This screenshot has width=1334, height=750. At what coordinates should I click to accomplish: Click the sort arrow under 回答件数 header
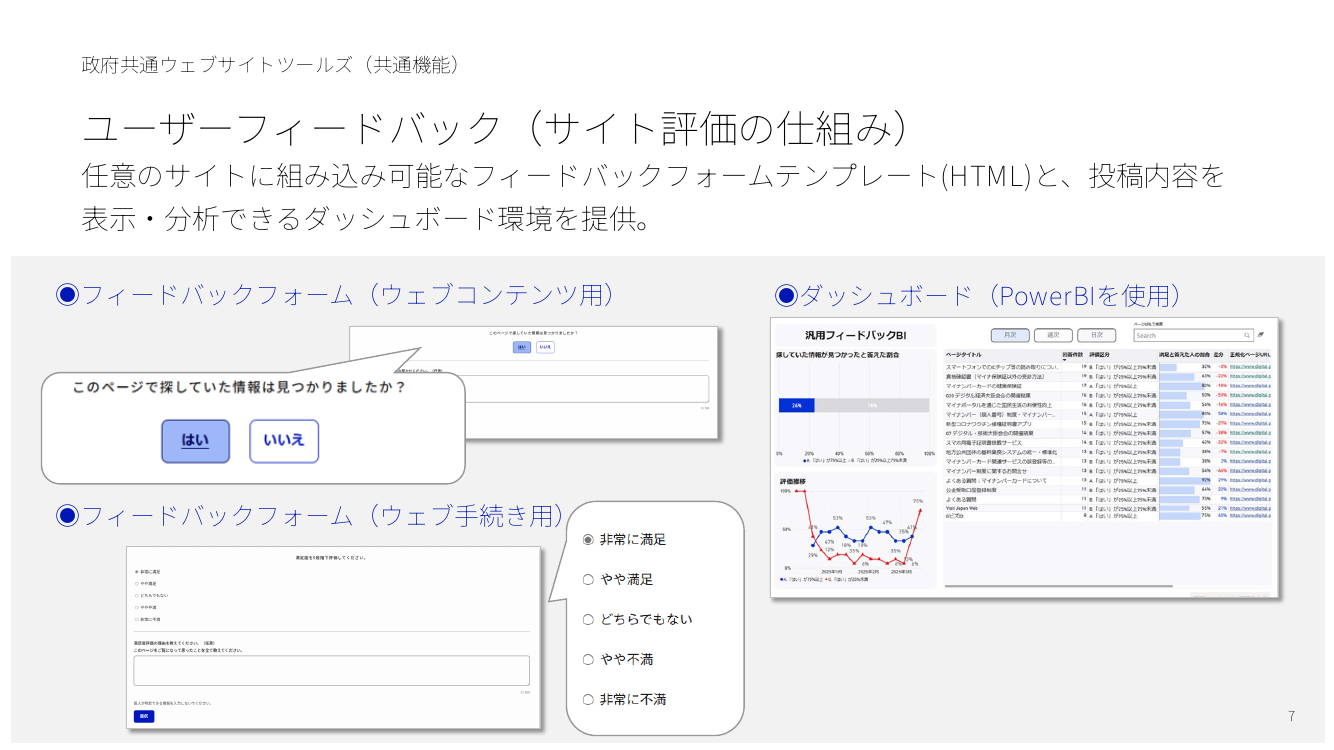(1065, 360)
